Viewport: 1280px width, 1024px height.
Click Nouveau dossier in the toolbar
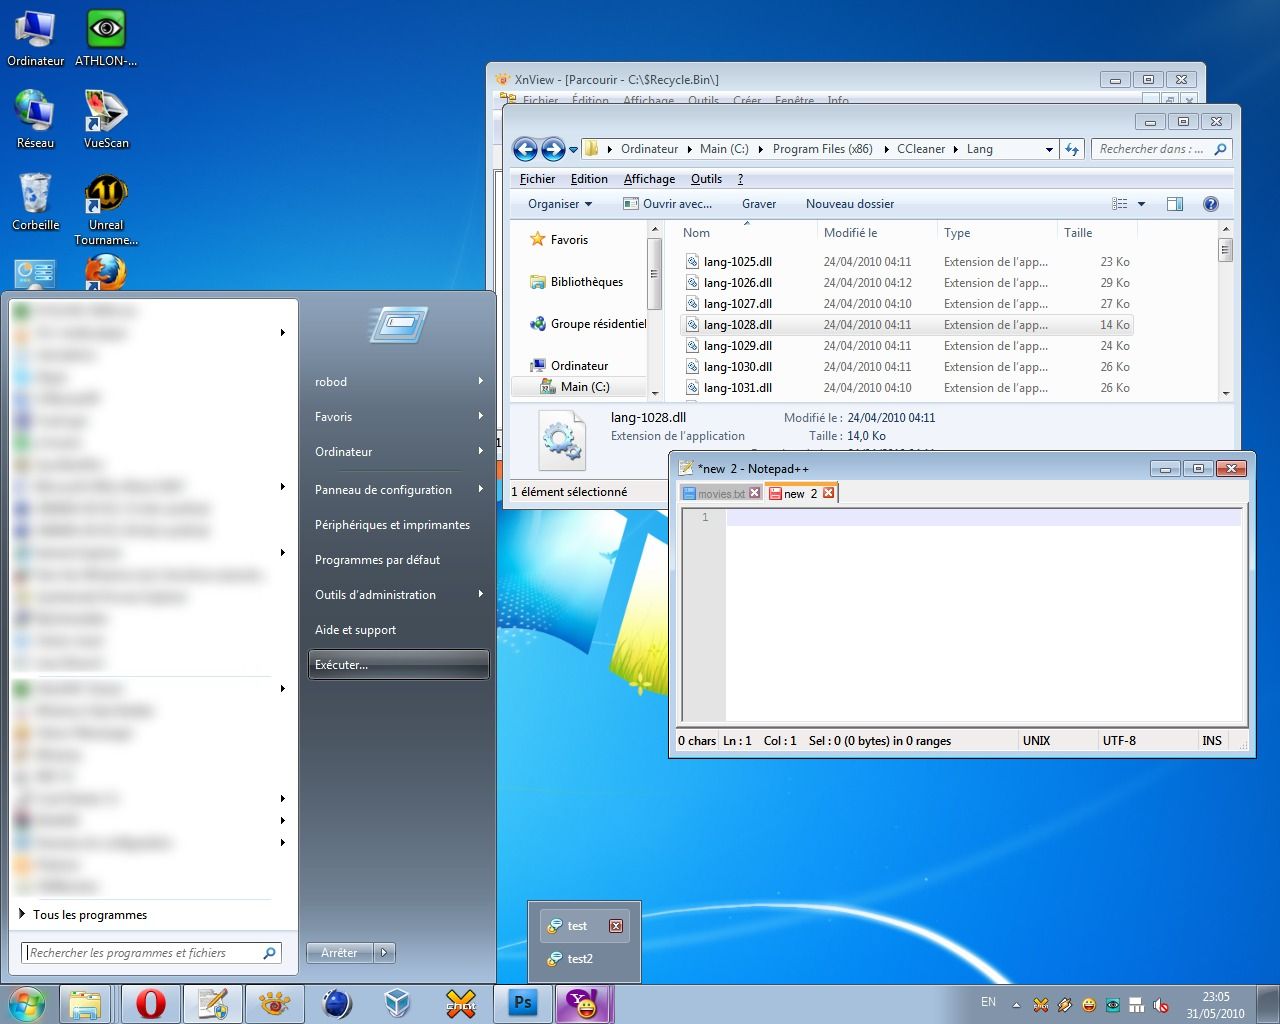[x=849, y=204]
